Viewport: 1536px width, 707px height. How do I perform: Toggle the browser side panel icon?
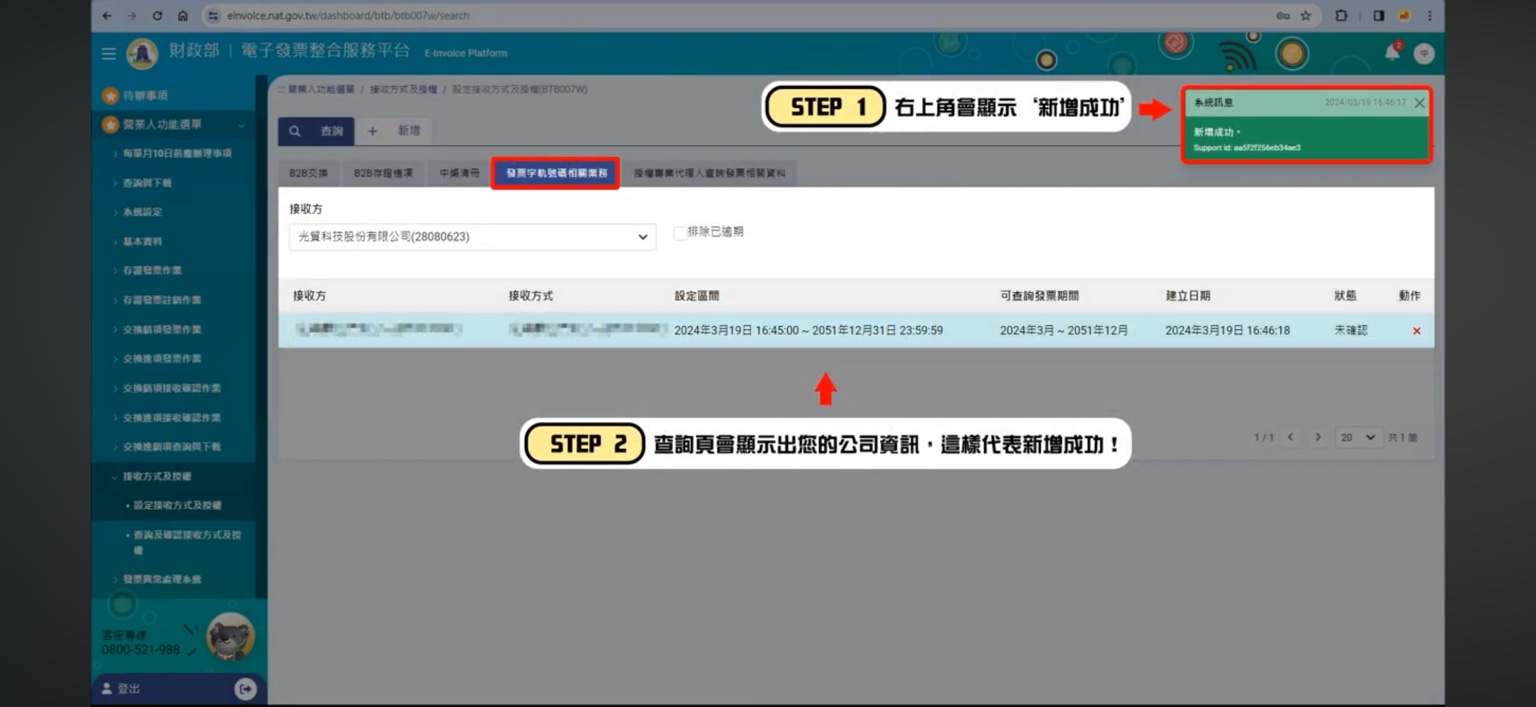(x=1379, y=16)
